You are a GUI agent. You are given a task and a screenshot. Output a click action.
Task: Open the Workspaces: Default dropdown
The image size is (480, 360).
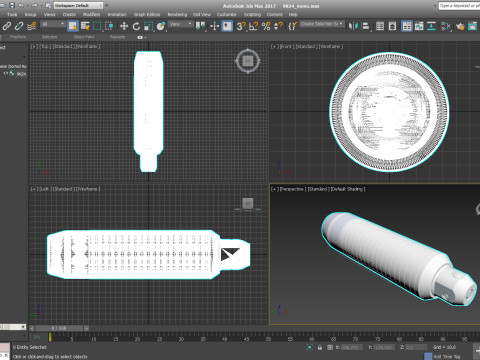point(78,5)
